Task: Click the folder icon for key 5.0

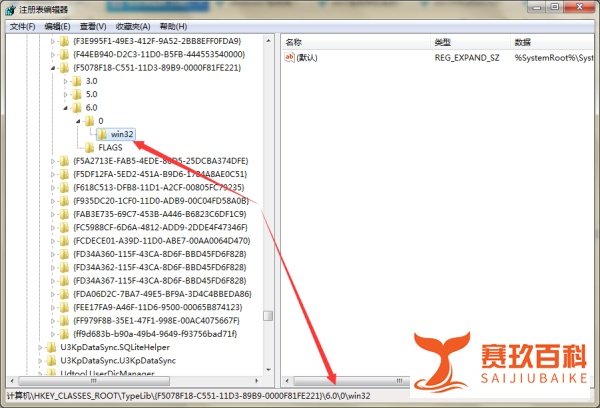Action: [77, 94]
